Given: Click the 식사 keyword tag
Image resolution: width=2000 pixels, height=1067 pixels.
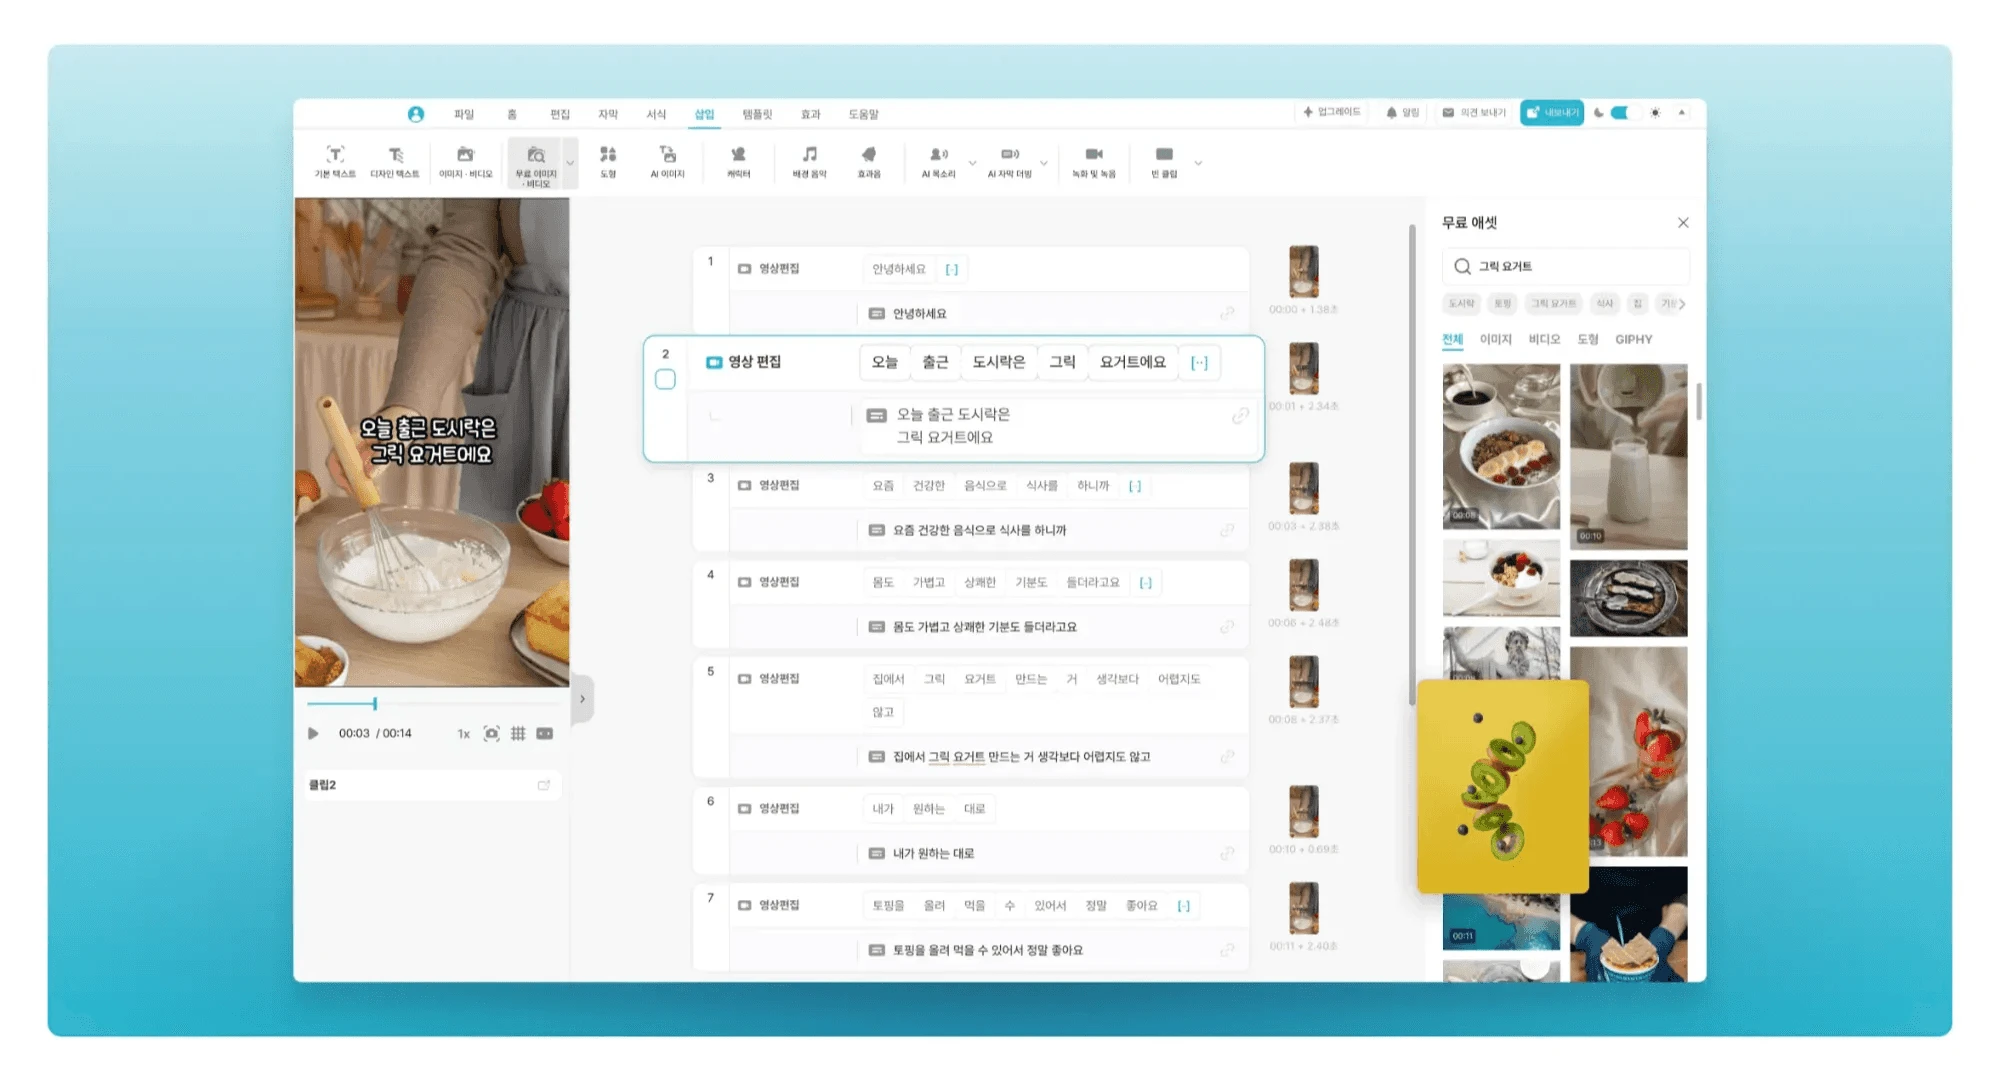Looking at the screenshot, I should click(1604, 304).
